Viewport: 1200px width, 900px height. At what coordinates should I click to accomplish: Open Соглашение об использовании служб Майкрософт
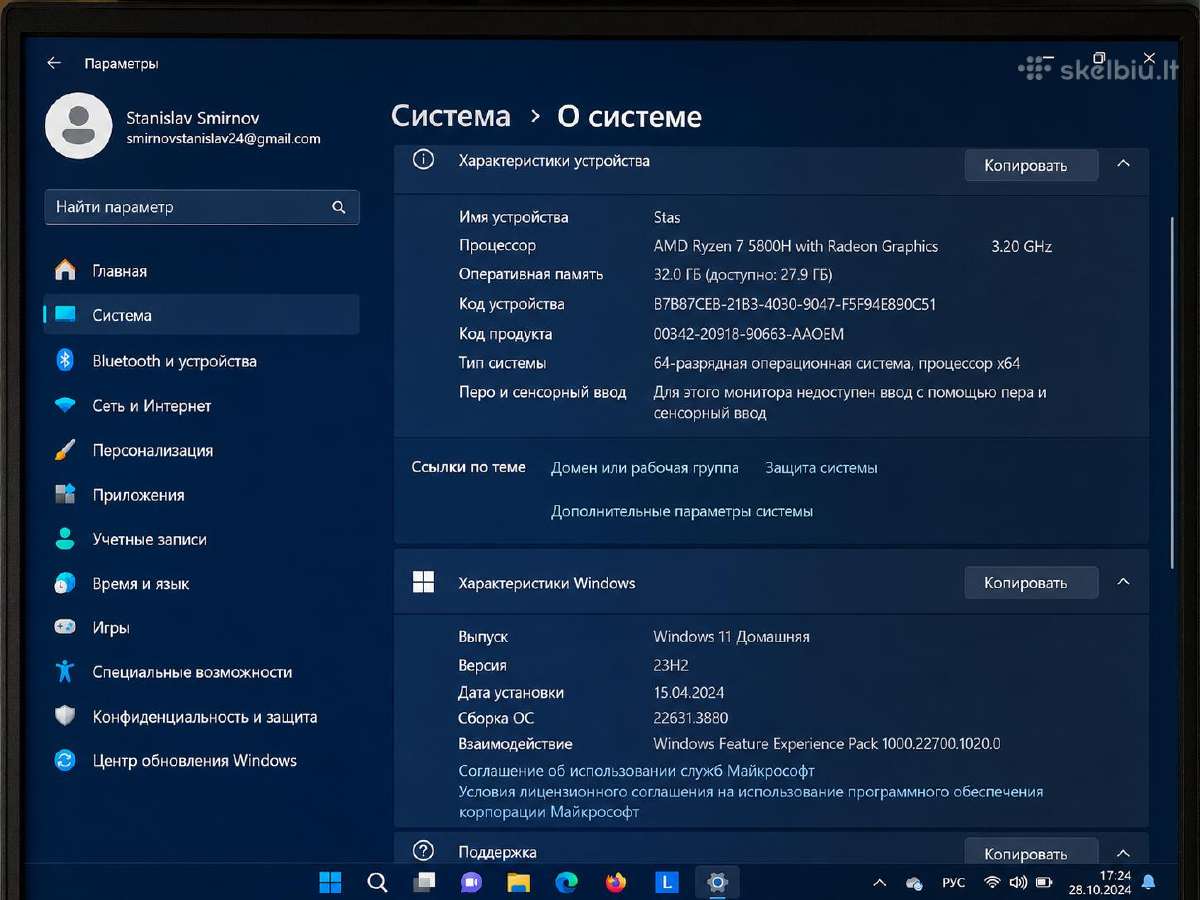click(636, 771)
